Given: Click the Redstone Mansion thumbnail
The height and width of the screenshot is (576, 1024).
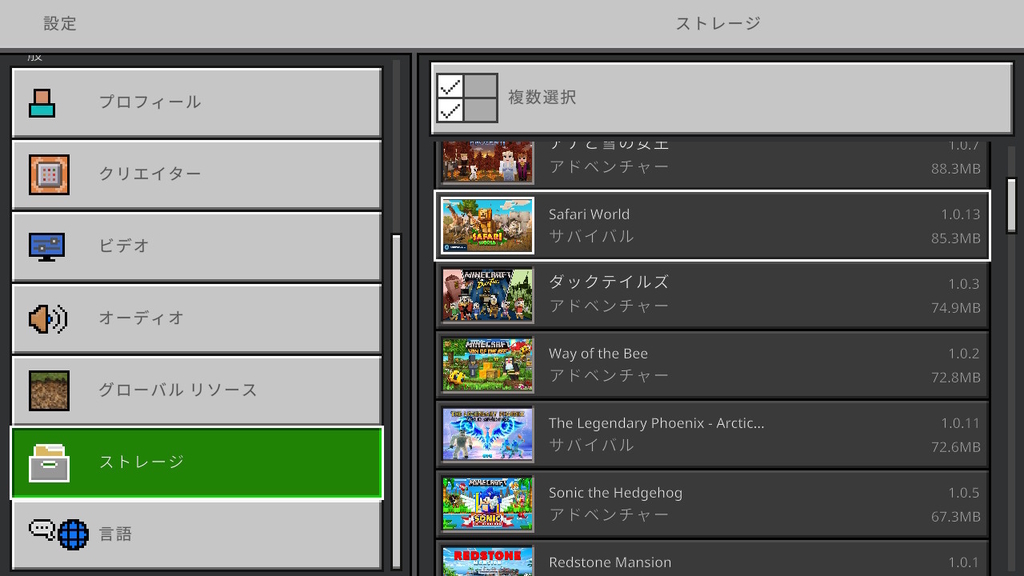Looking at the screenshot, I should pyautogui.click(x=487, y=561).
